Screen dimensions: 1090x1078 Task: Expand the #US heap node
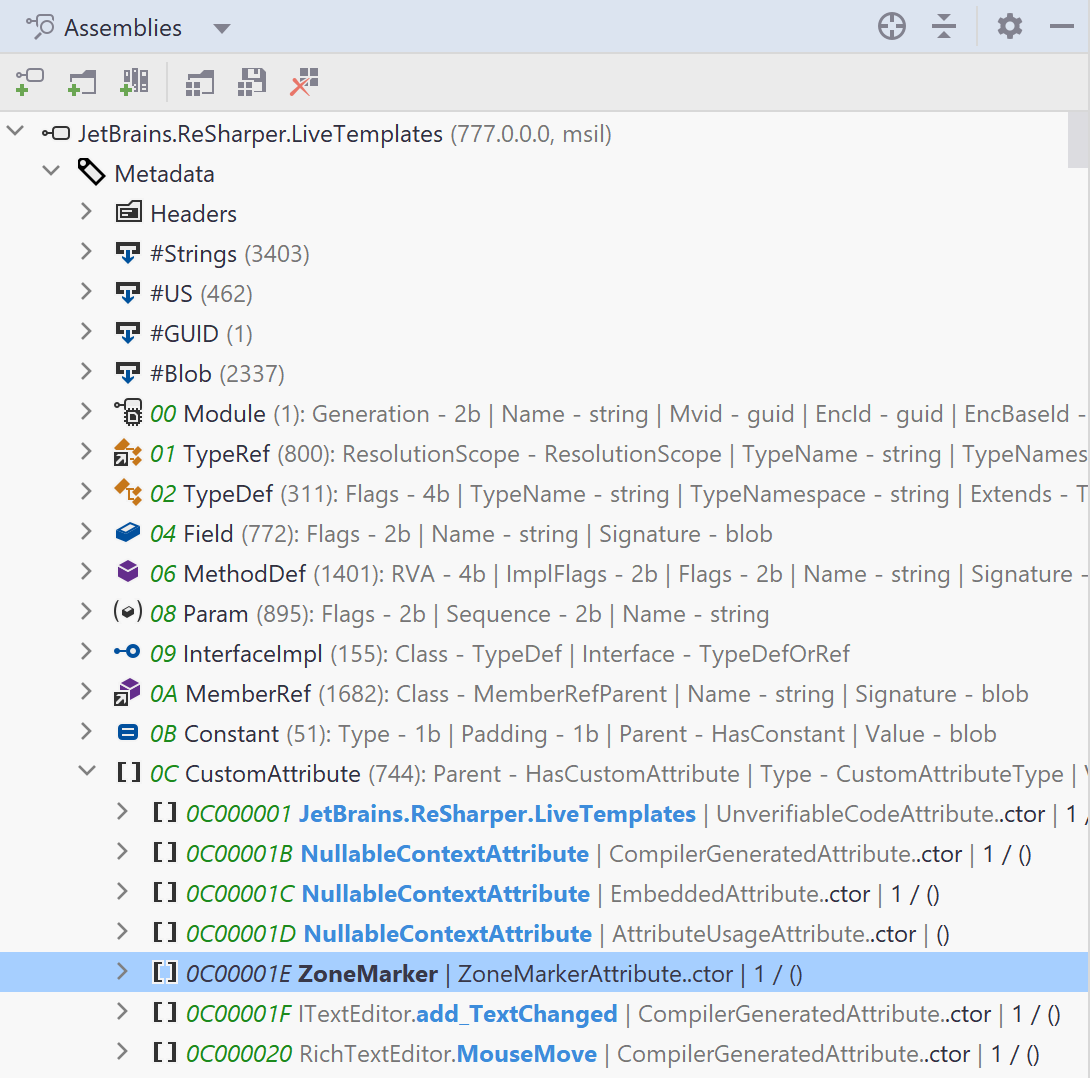[87, 292]
